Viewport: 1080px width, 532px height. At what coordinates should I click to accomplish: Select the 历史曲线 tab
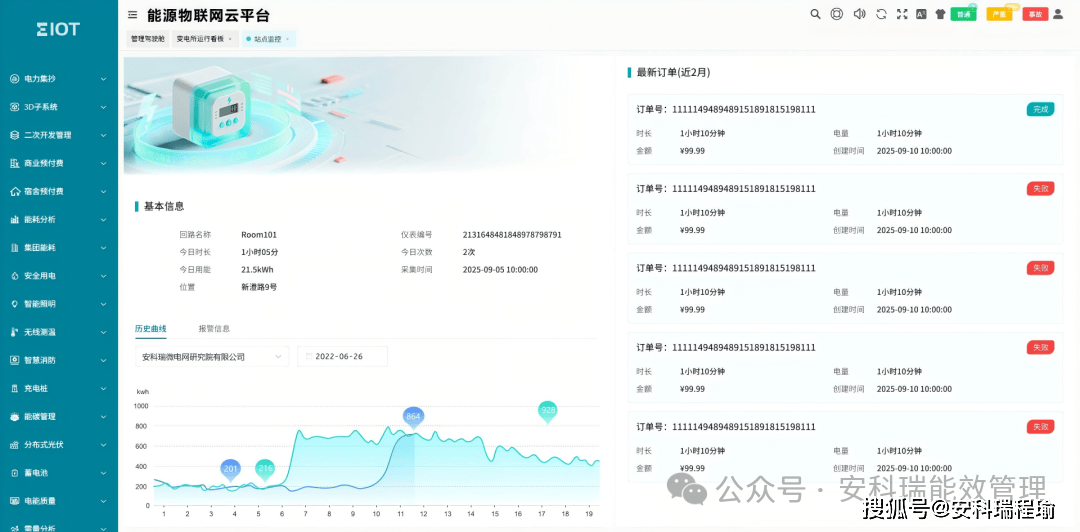pyautogui.click(x=151, y=329)
